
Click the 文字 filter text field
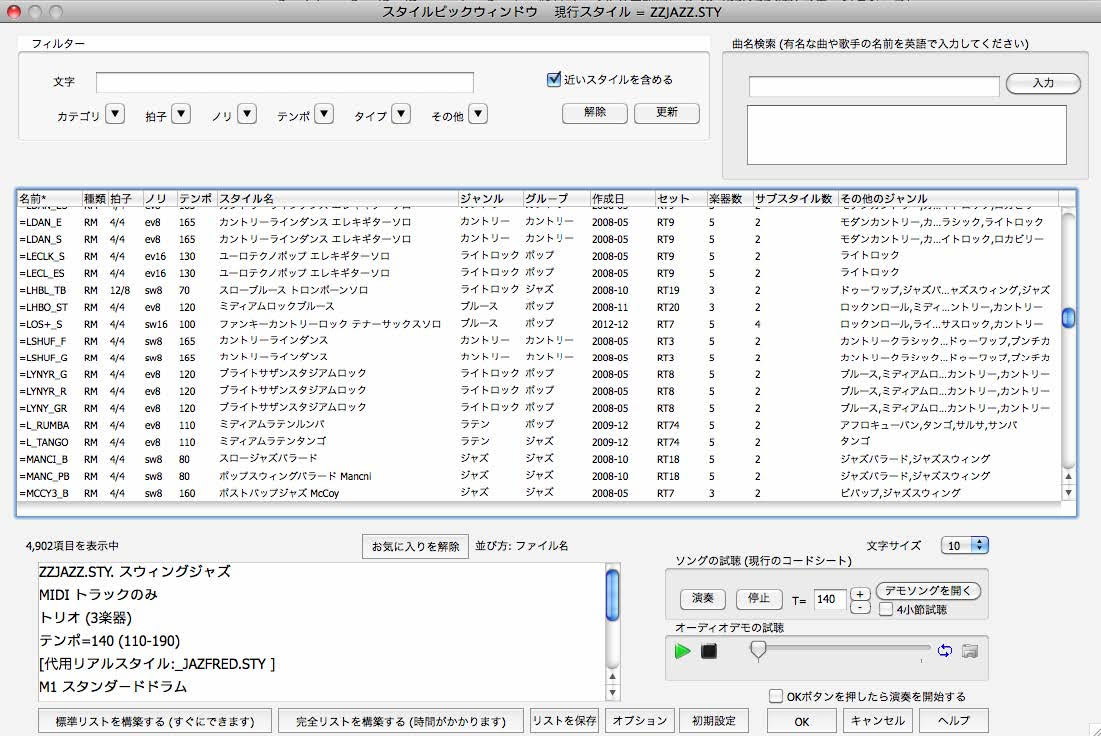tap(285, 82)
